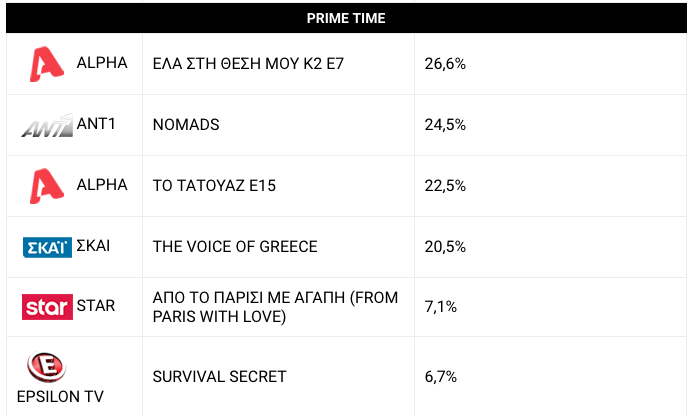Click the NOMADS program title

[186, 125]
